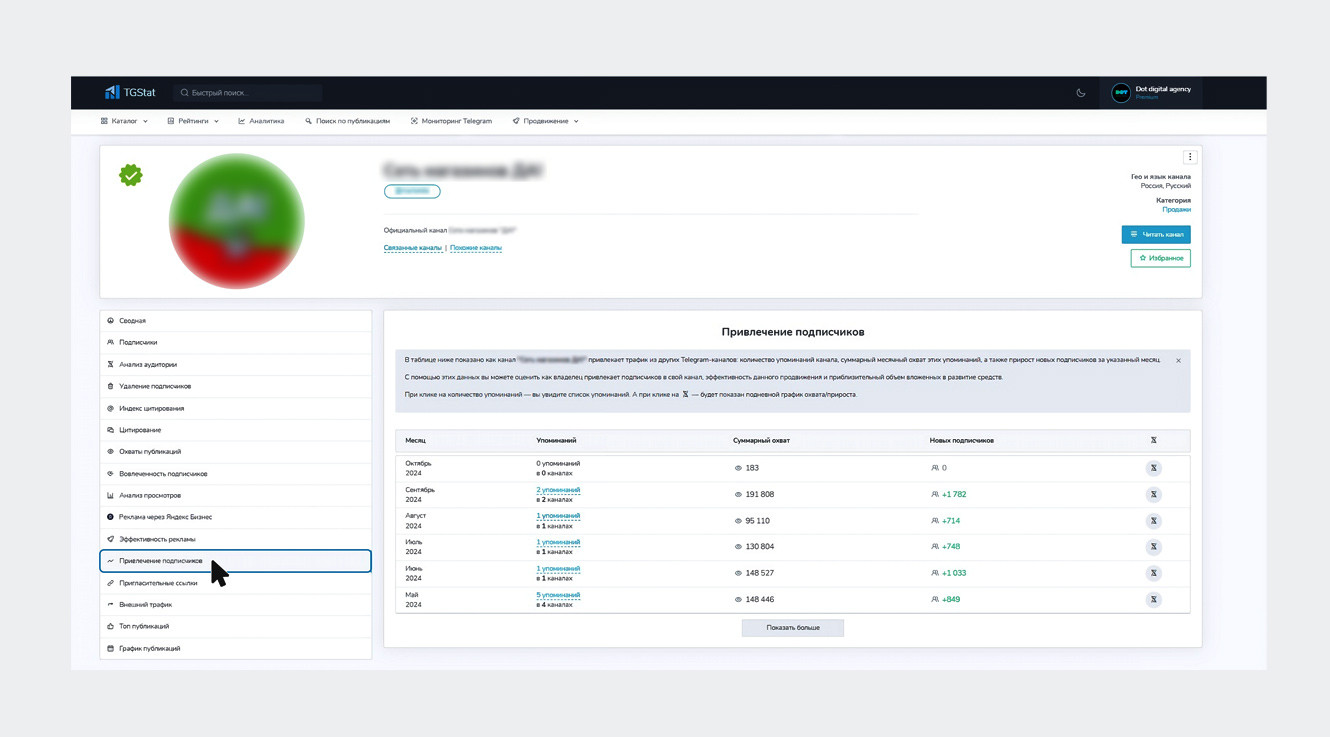Image resolution: width=1330 pixels, height=737 pixels.
Task: Open the three-dot channel options menu
Action: 1190,157
